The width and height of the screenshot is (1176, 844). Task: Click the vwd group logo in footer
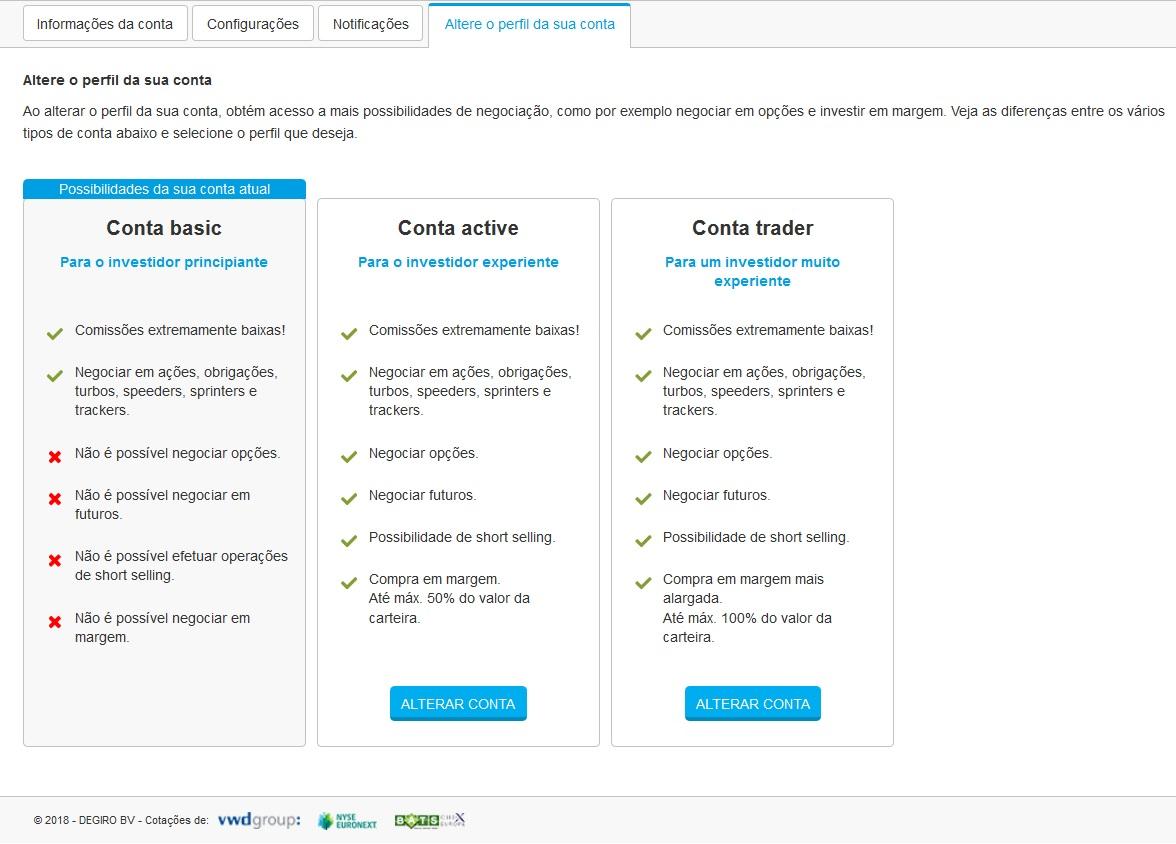point(258,820)
